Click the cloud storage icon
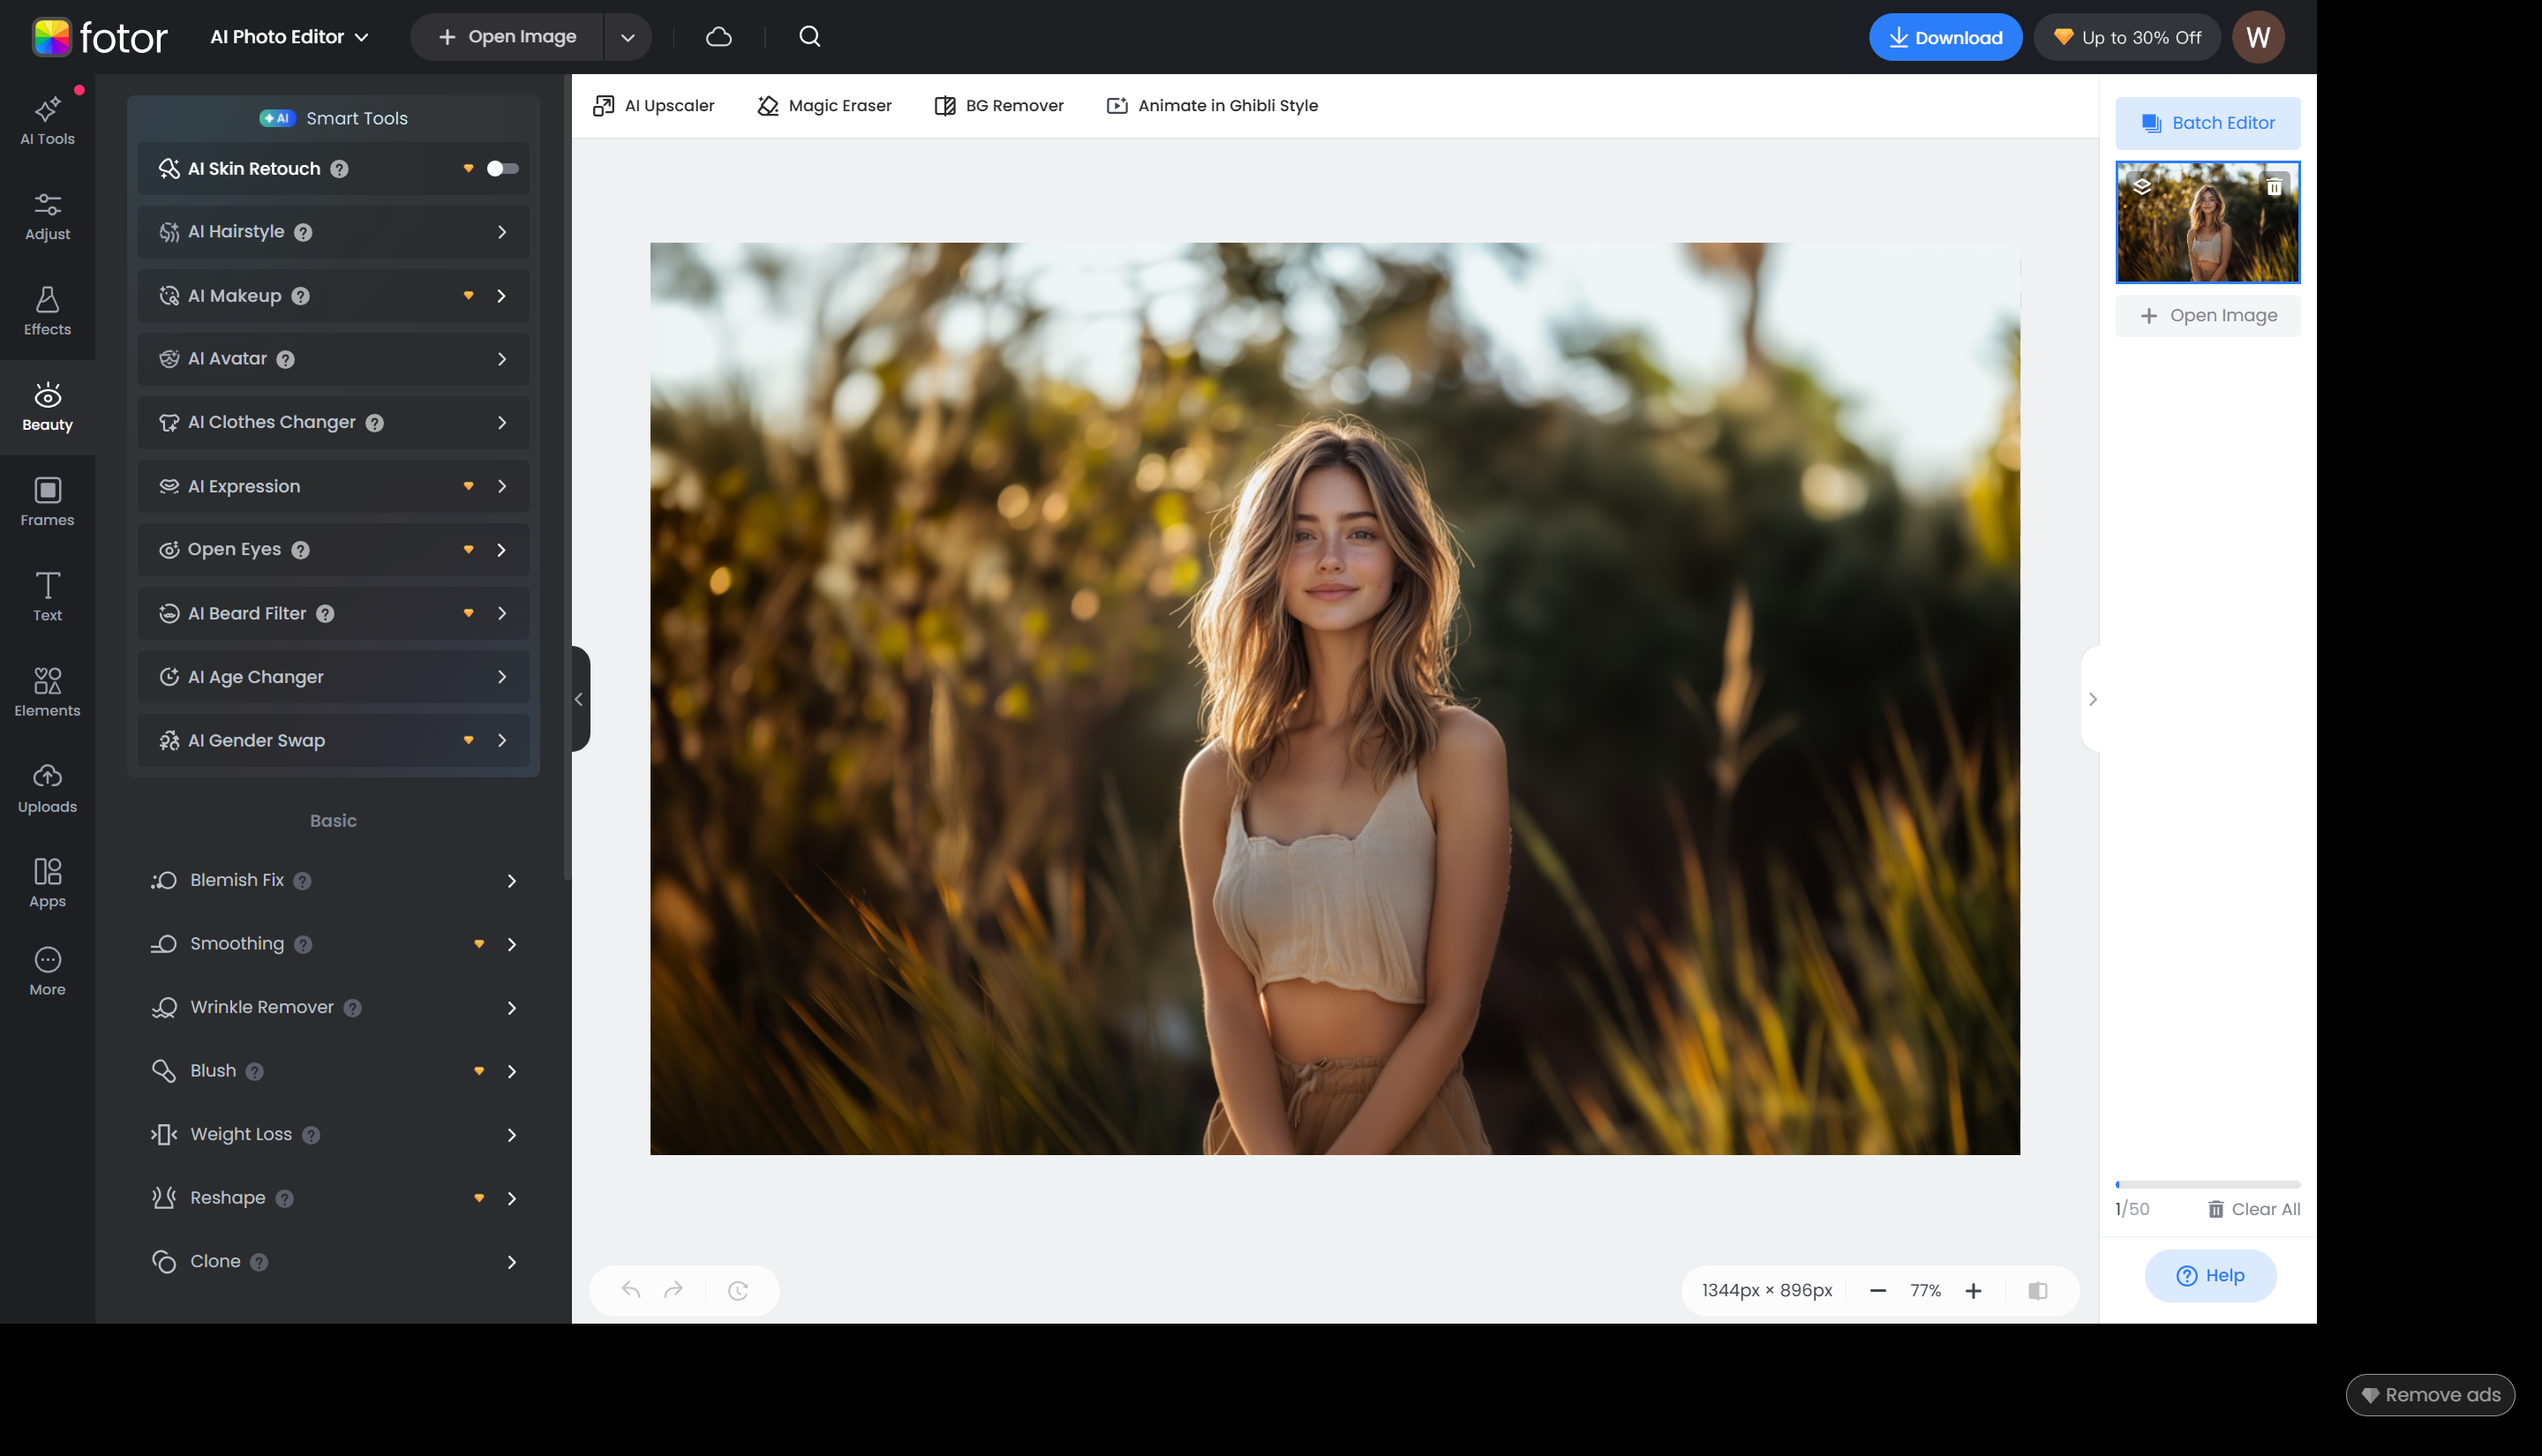 point(719,37)
